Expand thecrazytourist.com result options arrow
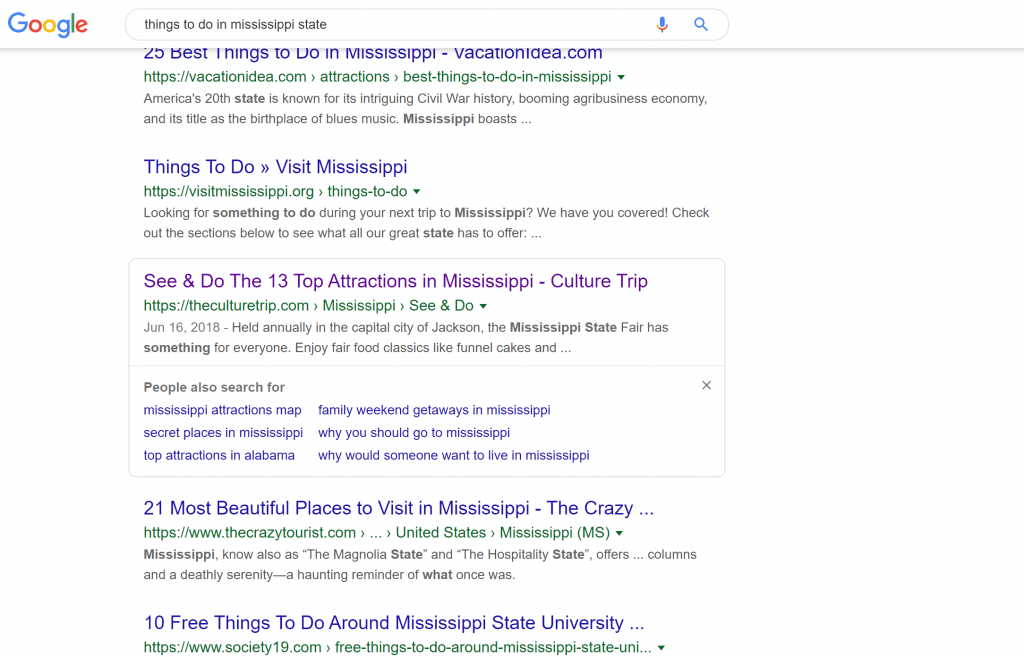 click(619, 534)
